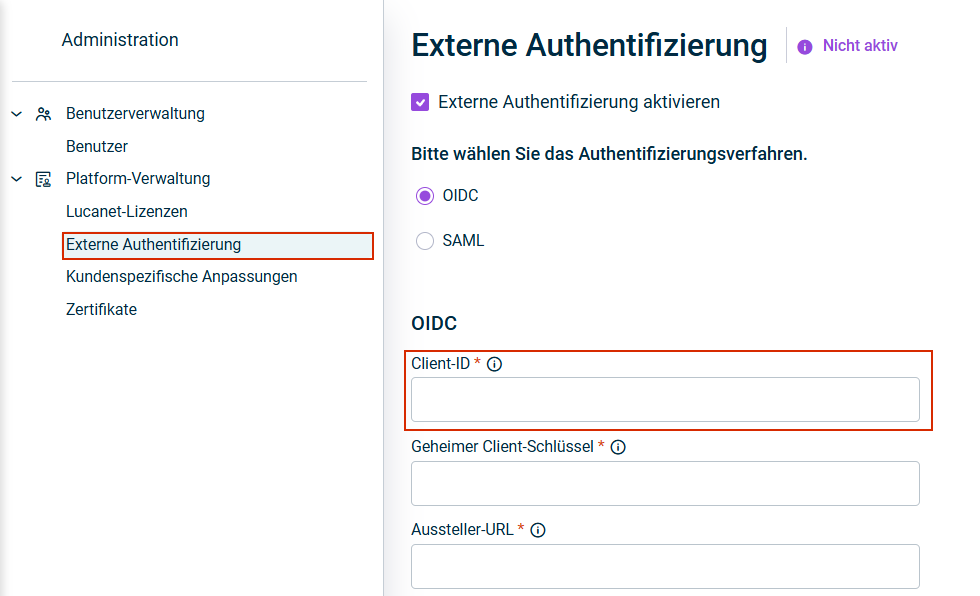This screenshot has height=596, width=980.
Task: Click the purple Nicht aktiv status icon
Action: [805, 46]
